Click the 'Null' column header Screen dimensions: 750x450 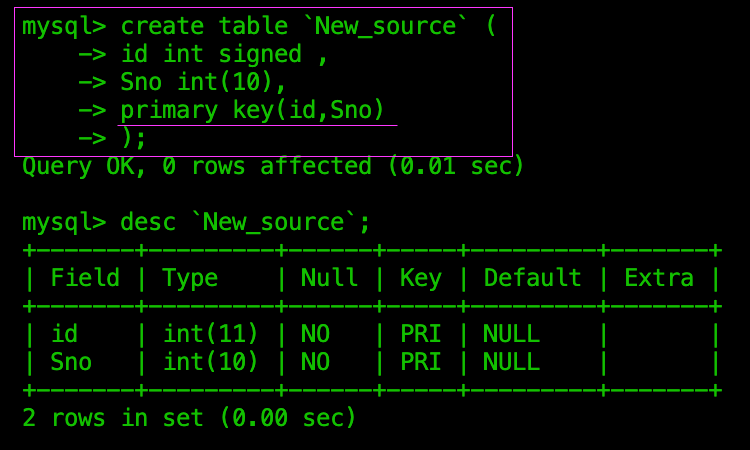pos(329,278)
